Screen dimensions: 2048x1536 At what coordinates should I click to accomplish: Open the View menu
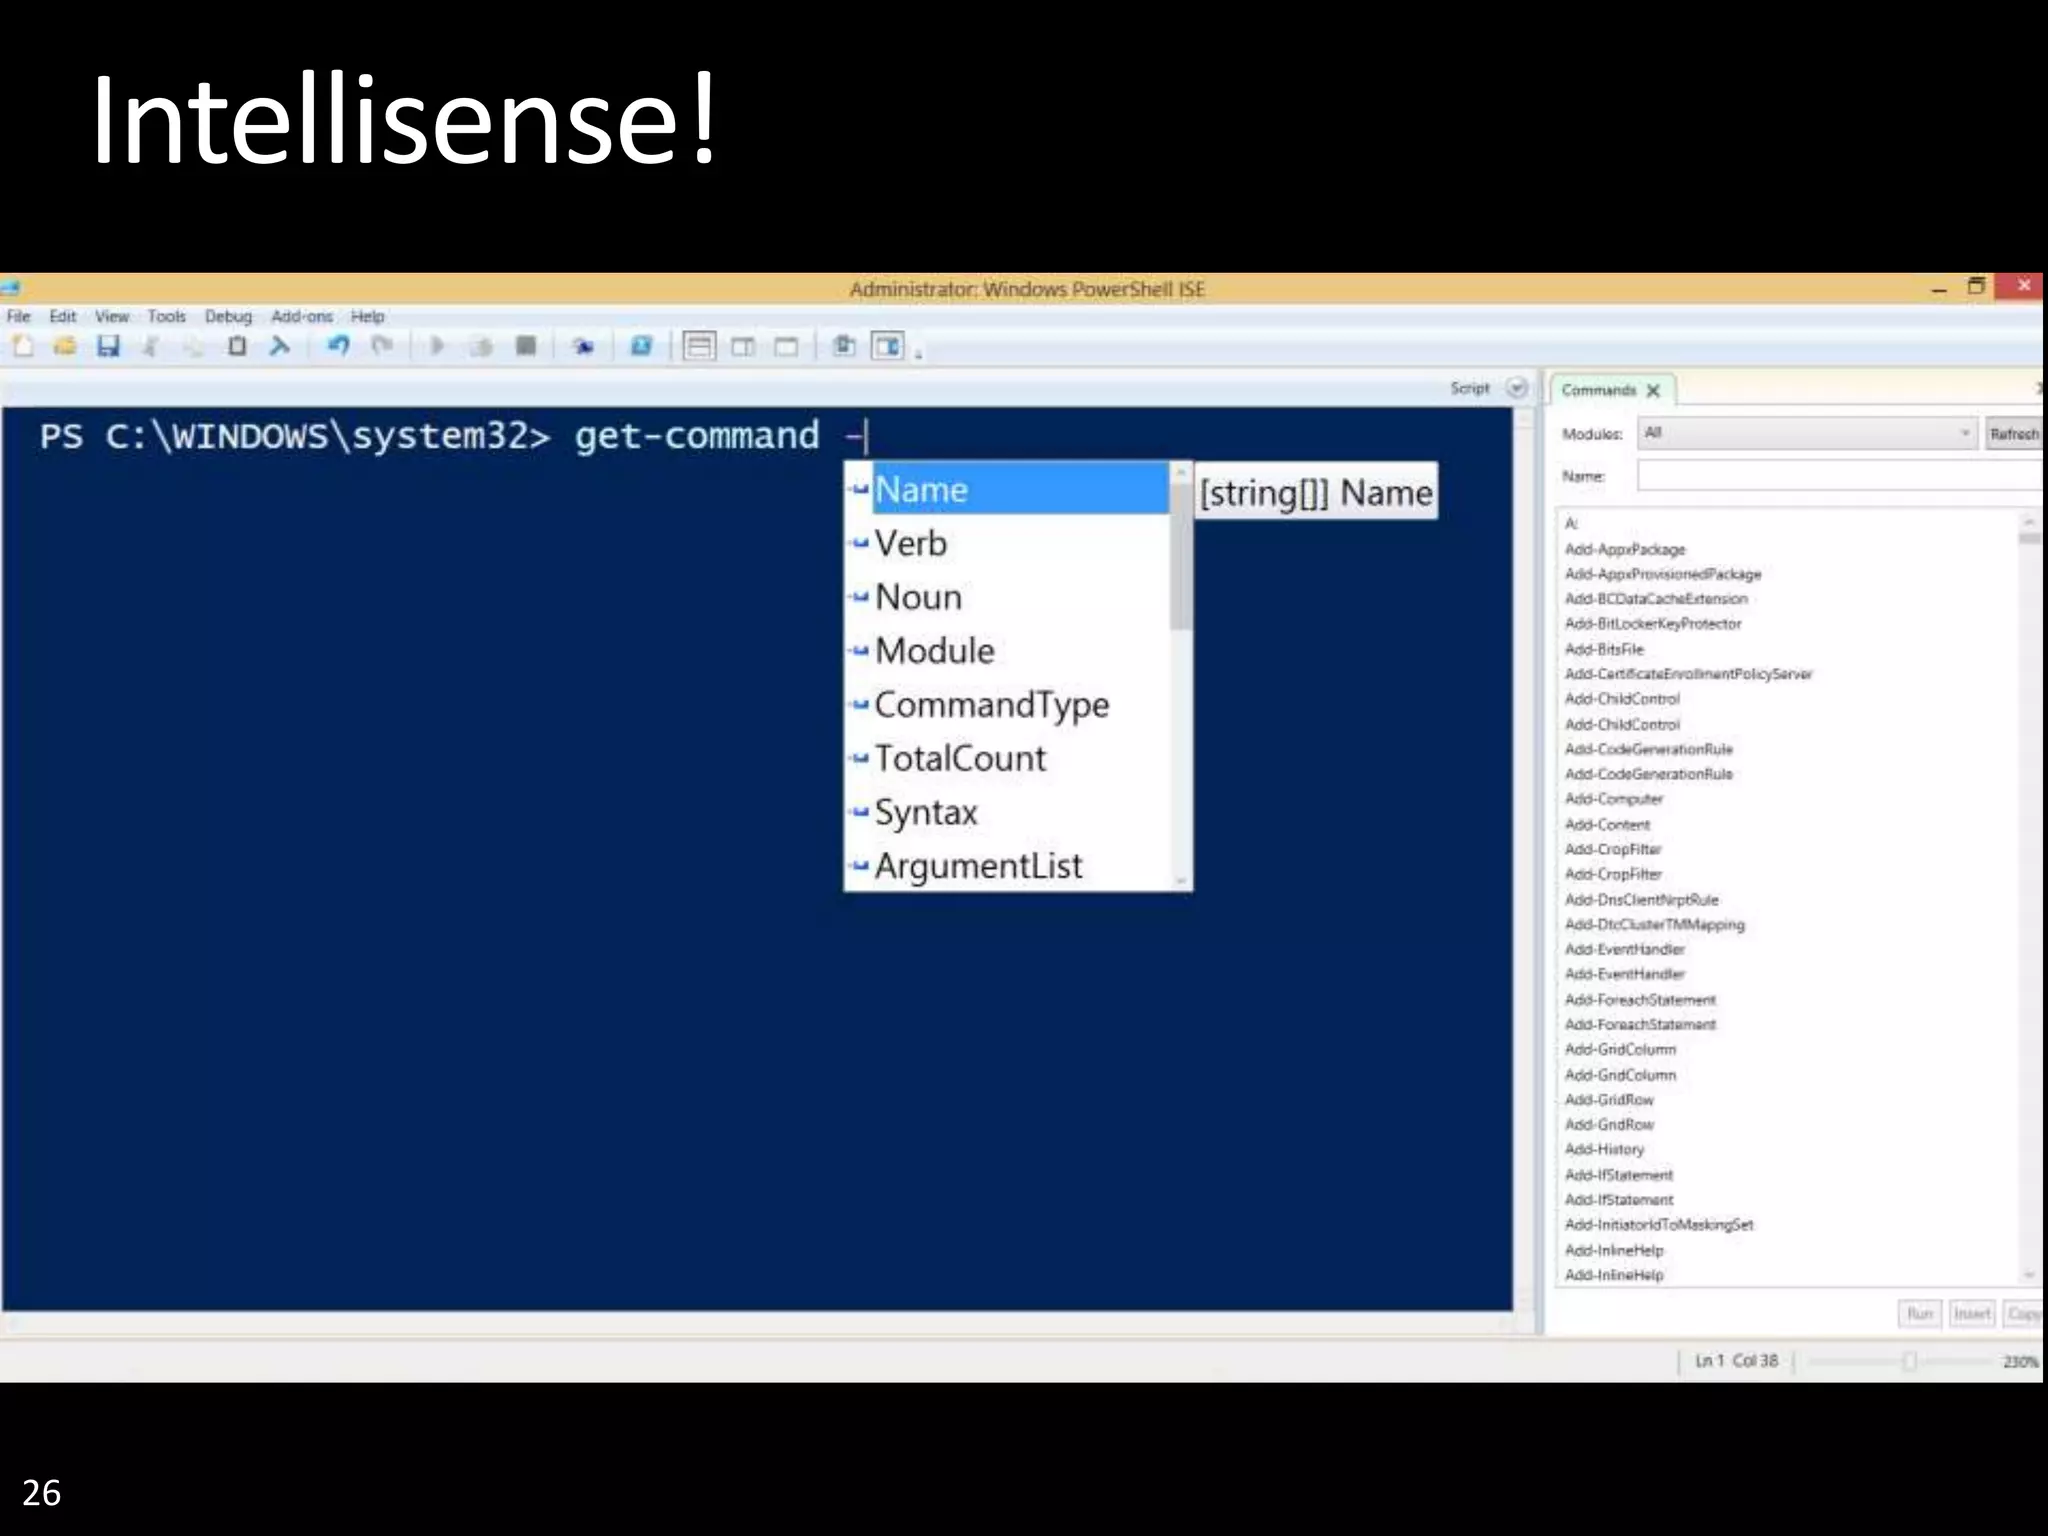pyautogui.click(x=112, y=316)
